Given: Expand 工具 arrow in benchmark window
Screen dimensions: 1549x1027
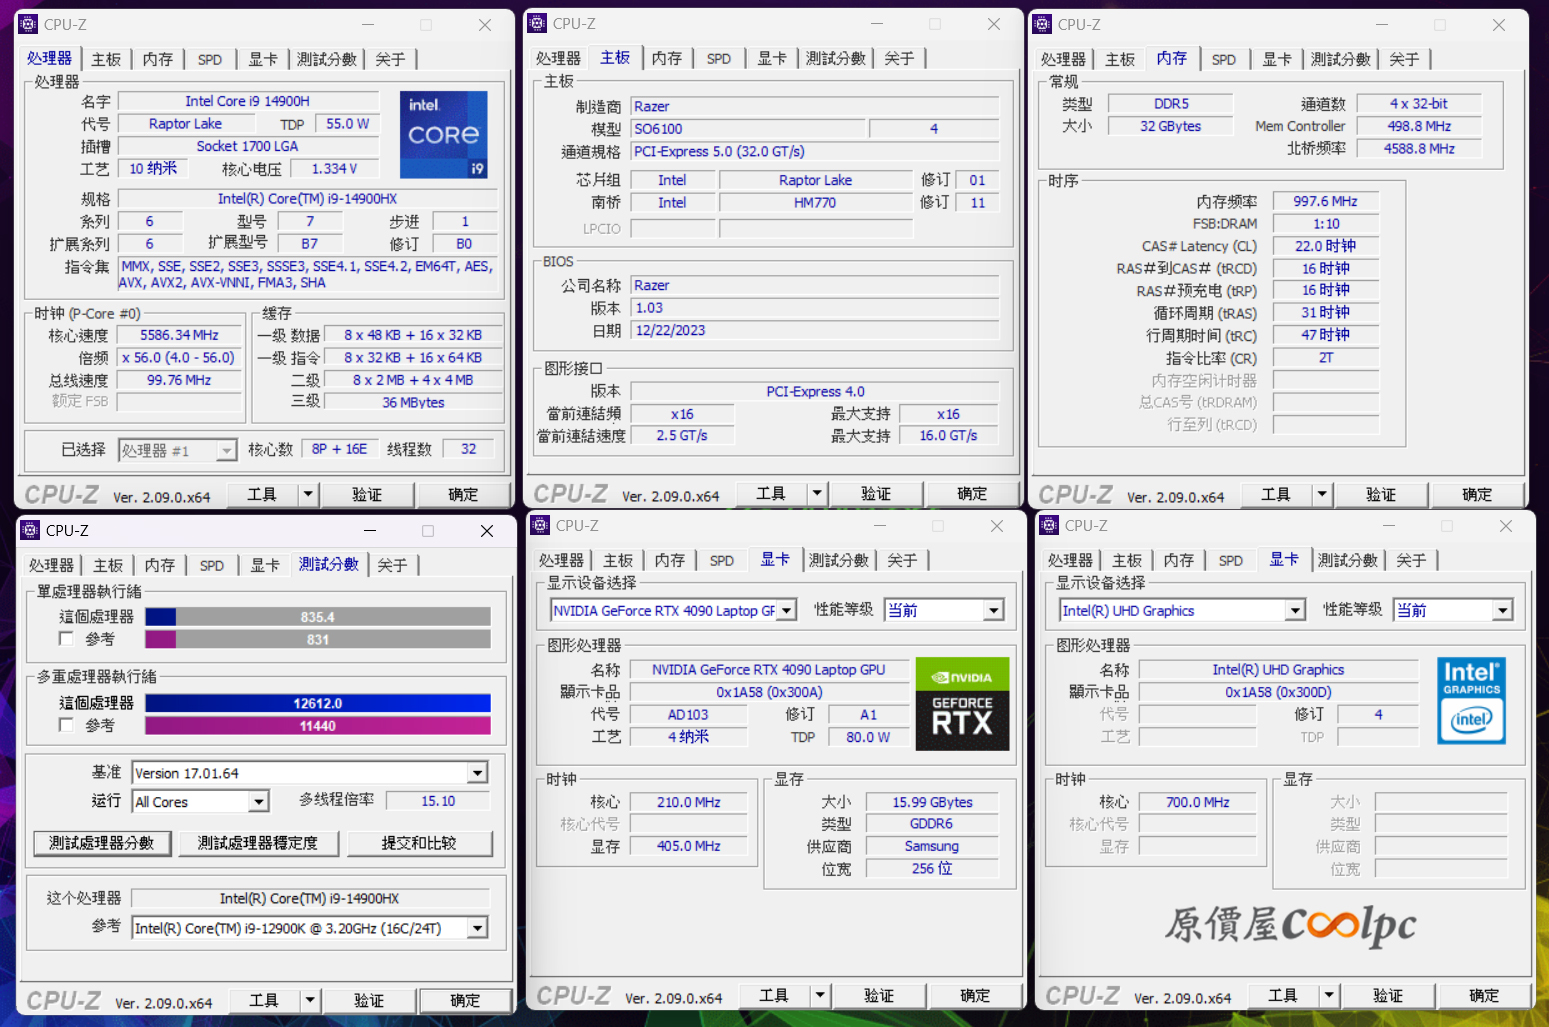Looking at the screenshot, I should point(310,1000).
